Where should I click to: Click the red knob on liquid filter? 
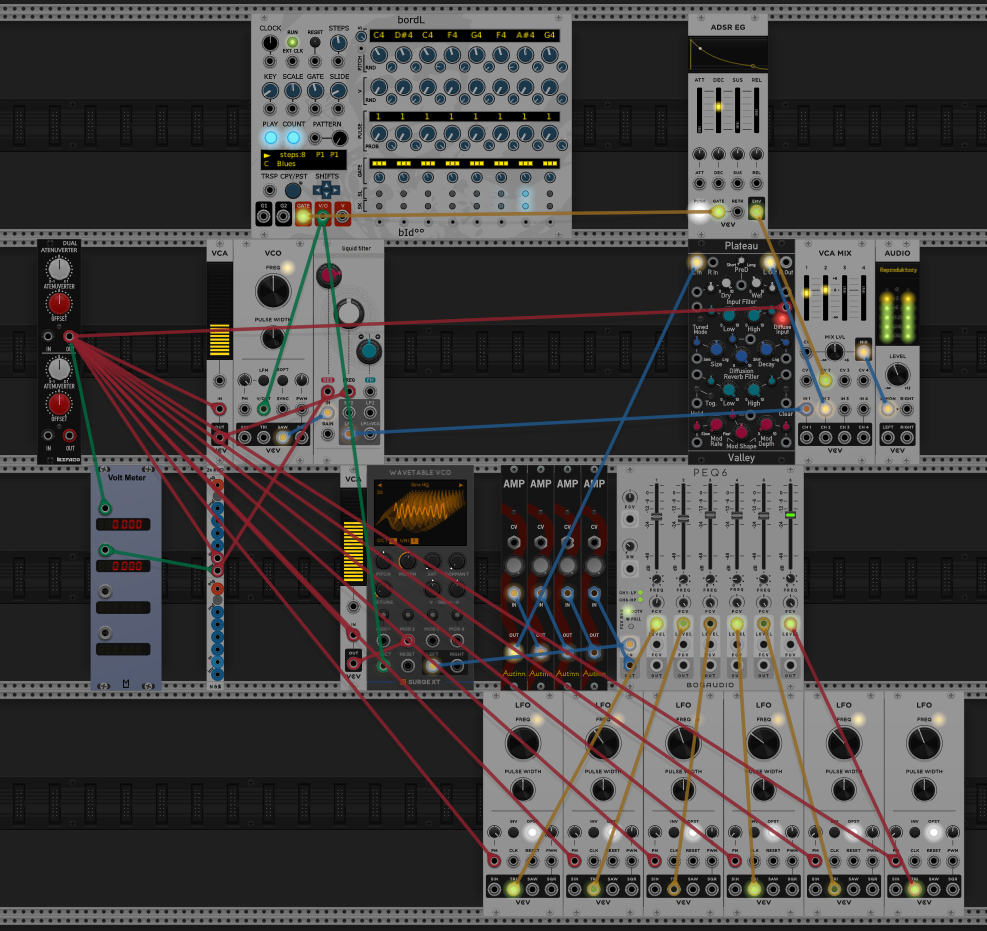click(x=329, y=276)
